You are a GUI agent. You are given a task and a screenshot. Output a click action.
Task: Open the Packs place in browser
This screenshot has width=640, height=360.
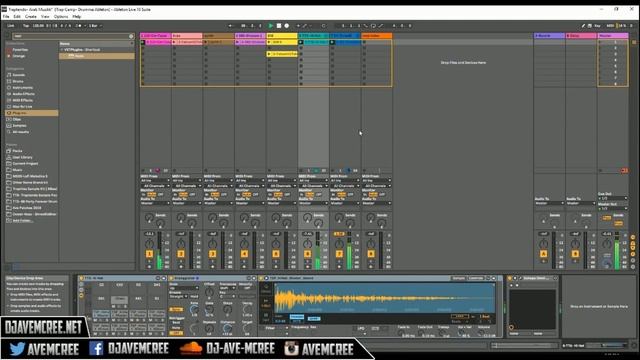[17, 151]
